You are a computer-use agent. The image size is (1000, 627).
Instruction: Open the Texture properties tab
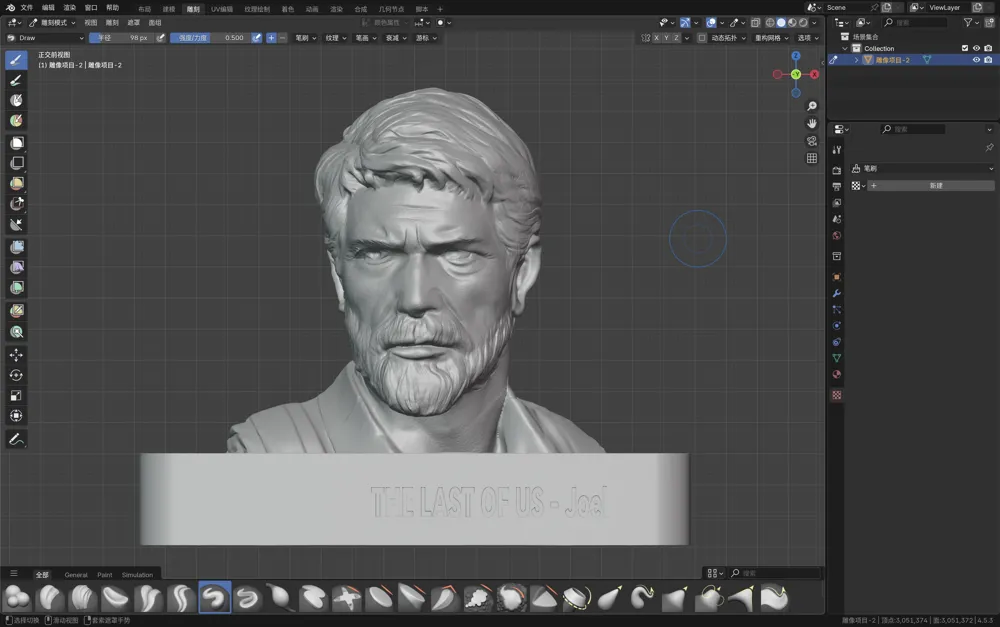[837, 395]
